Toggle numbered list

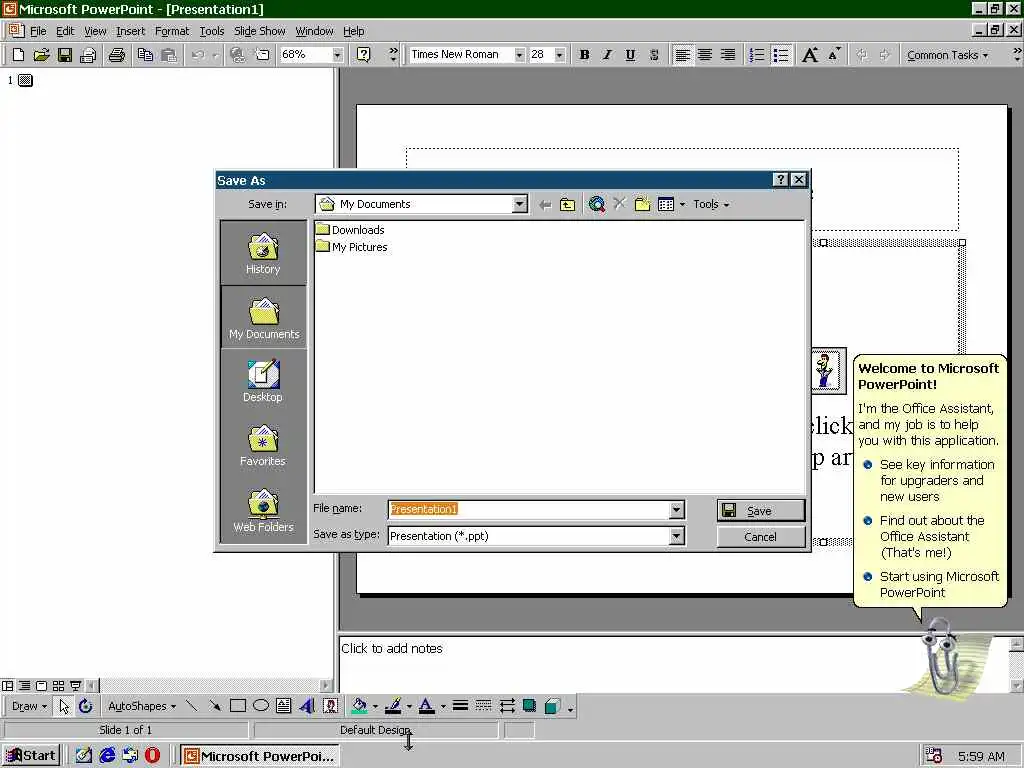click(x=757, y=55)
